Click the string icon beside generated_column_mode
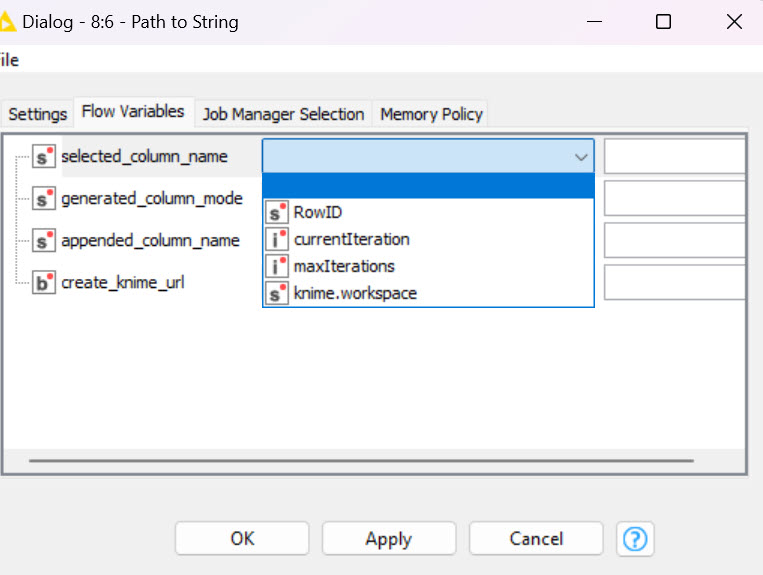The height and width of the screenshot is (575, 763). click(x=44, y=198)
